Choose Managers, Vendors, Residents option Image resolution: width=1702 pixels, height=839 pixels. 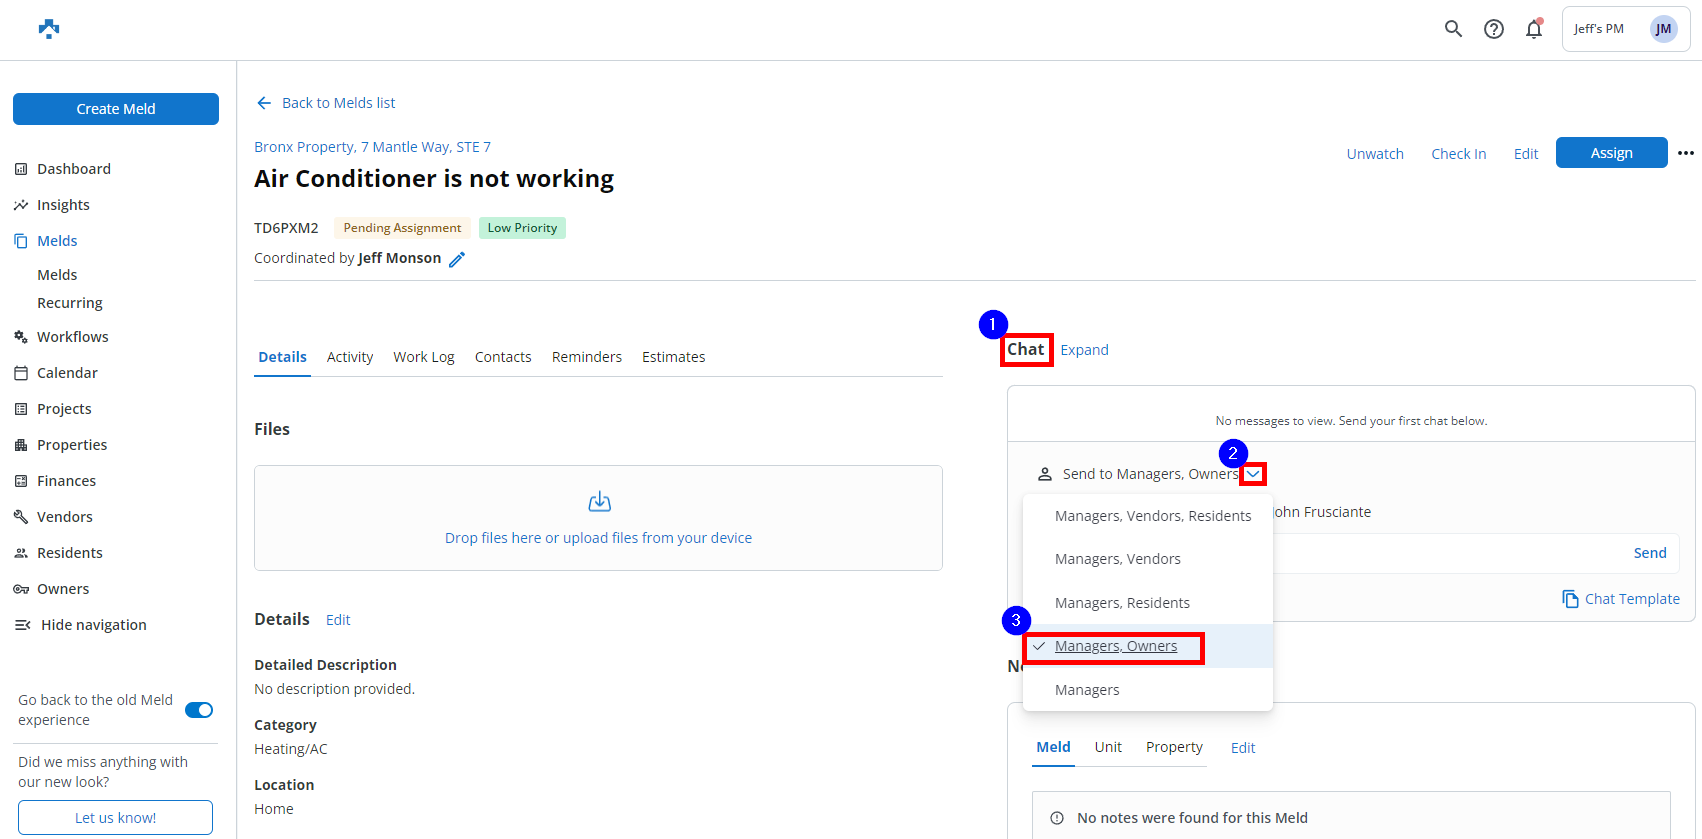1152,516
